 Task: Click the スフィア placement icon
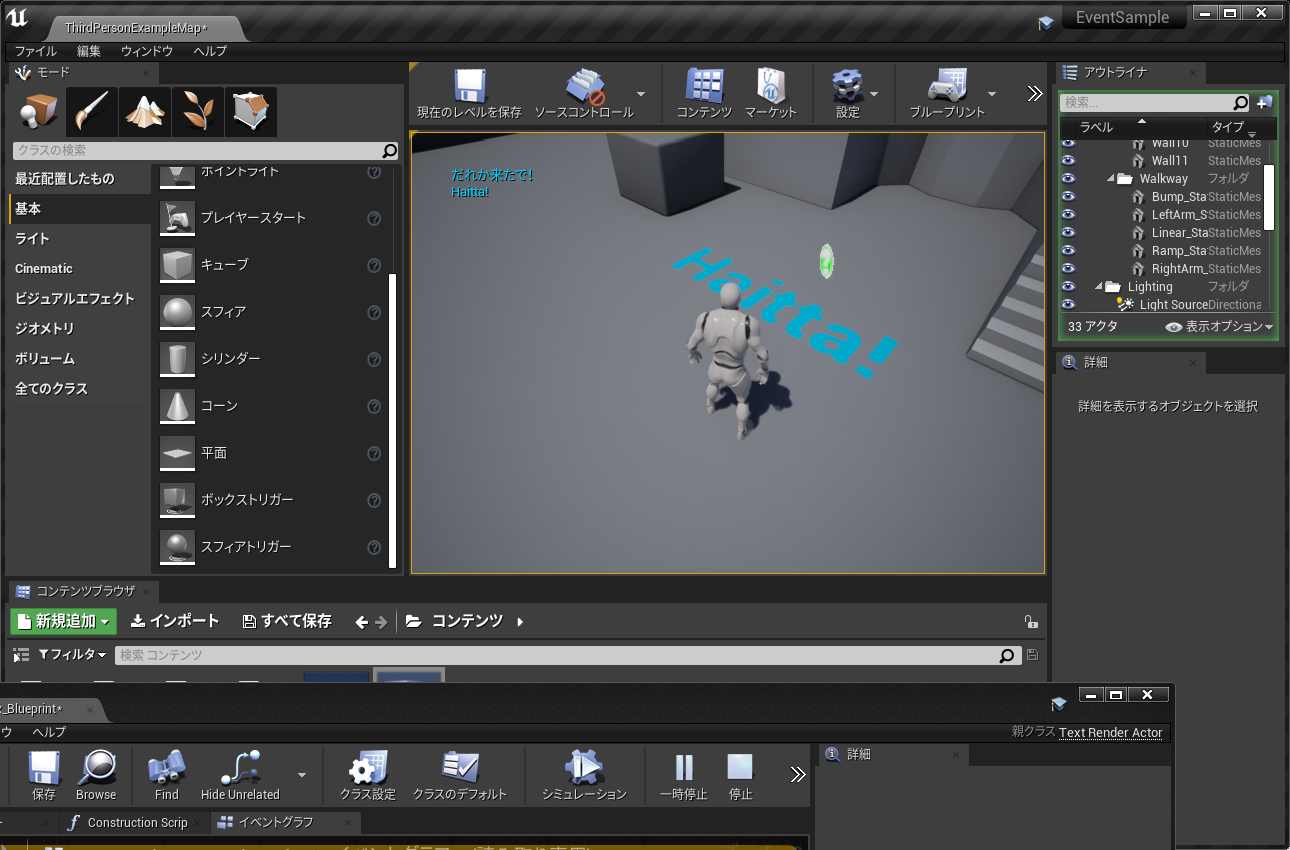(177, 312)
